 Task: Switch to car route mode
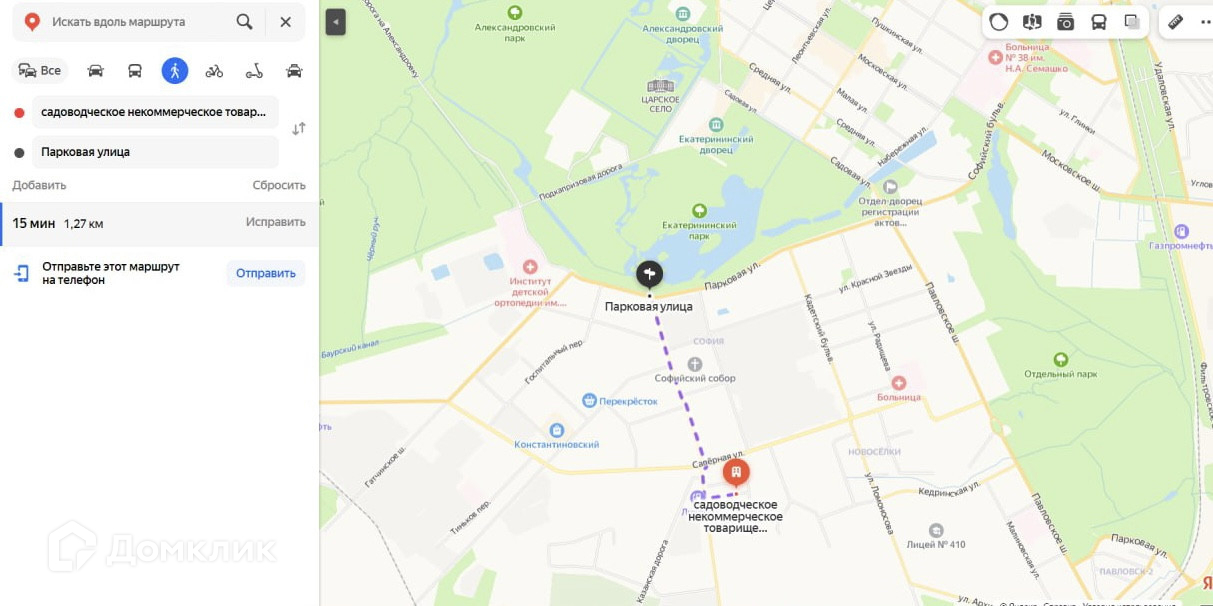coord(96,70)
